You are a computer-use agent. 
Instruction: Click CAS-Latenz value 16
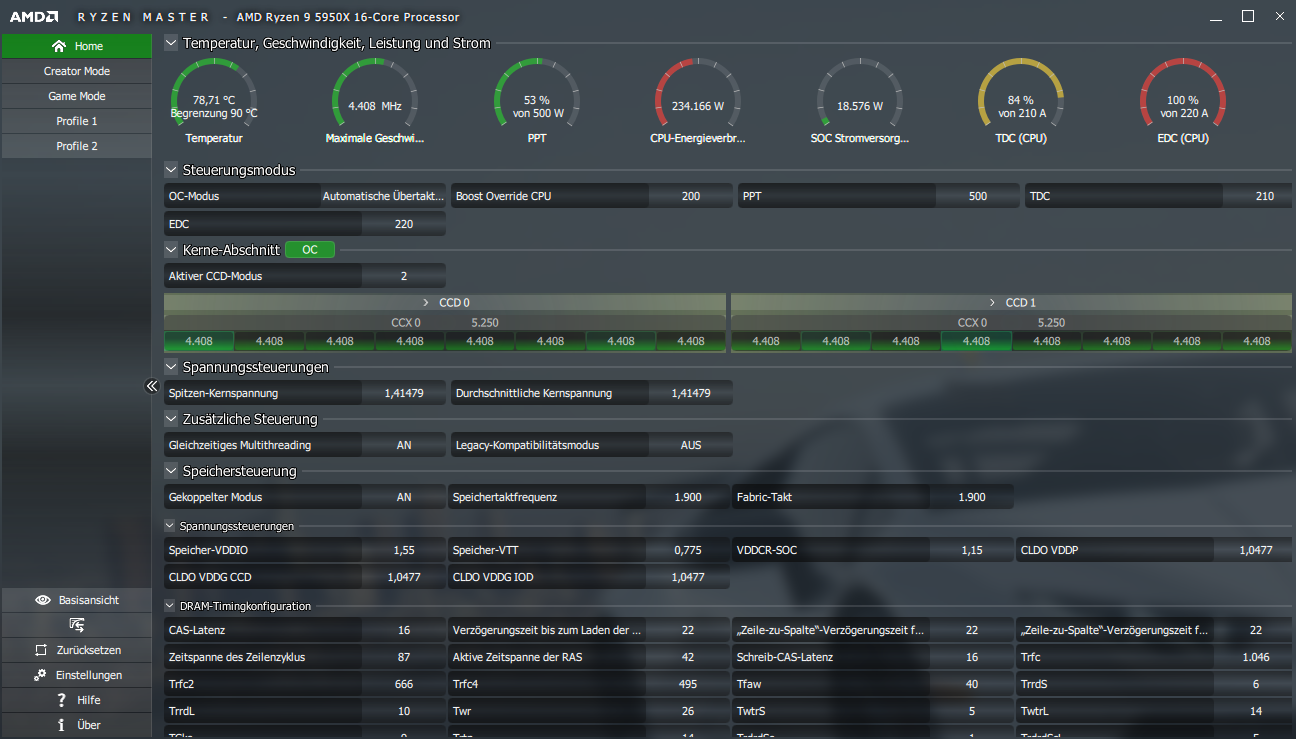[404, 630]
